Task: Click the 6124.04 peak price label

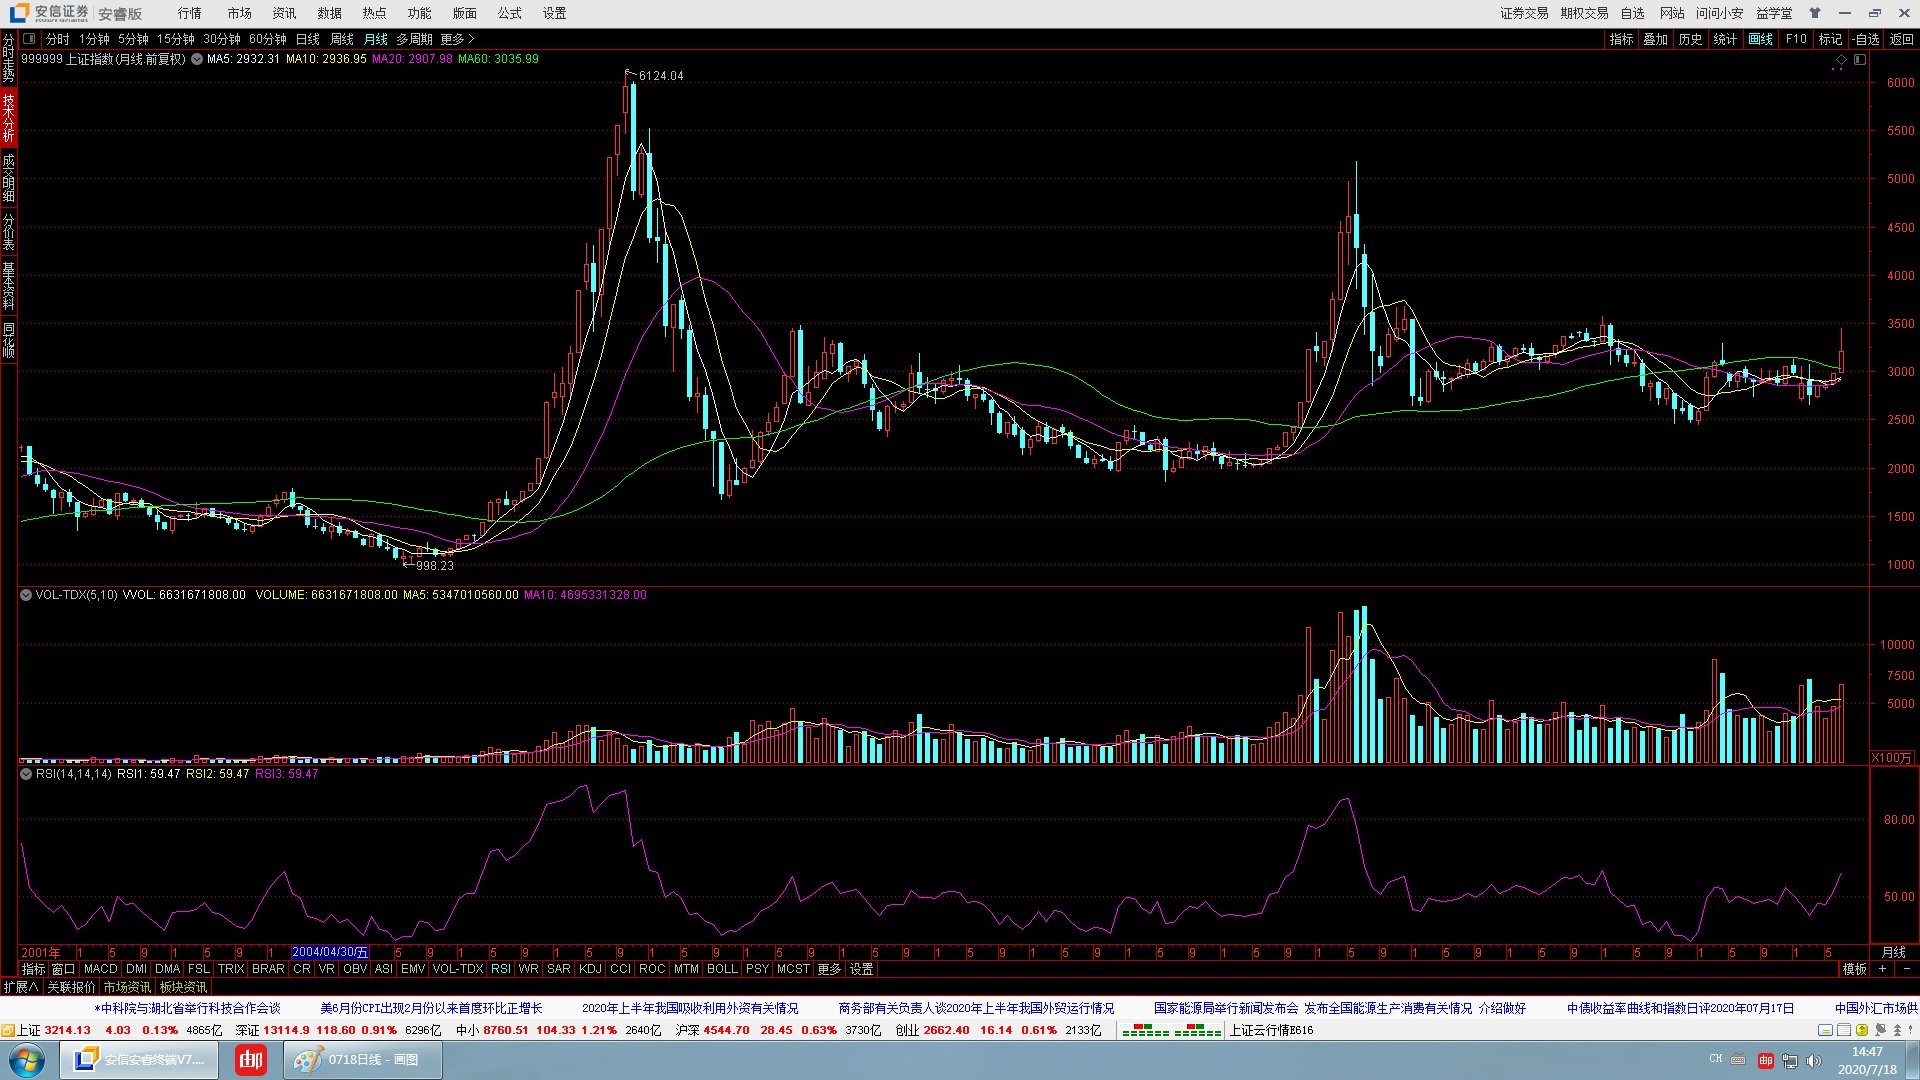Action: 661,76
